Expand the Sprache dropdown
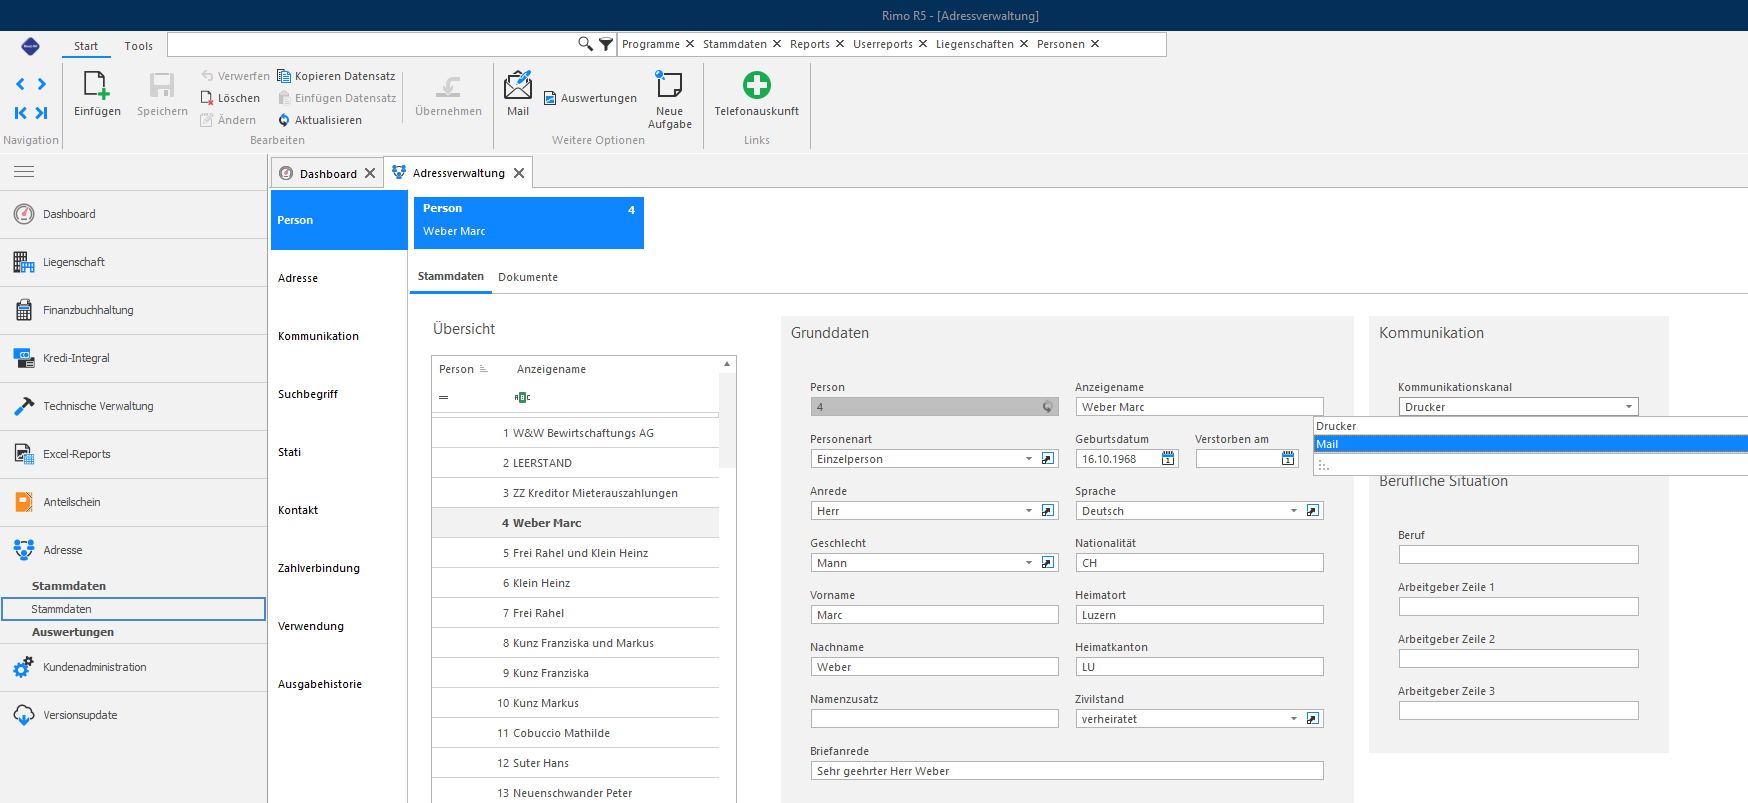 click(x=1294, y=511)
